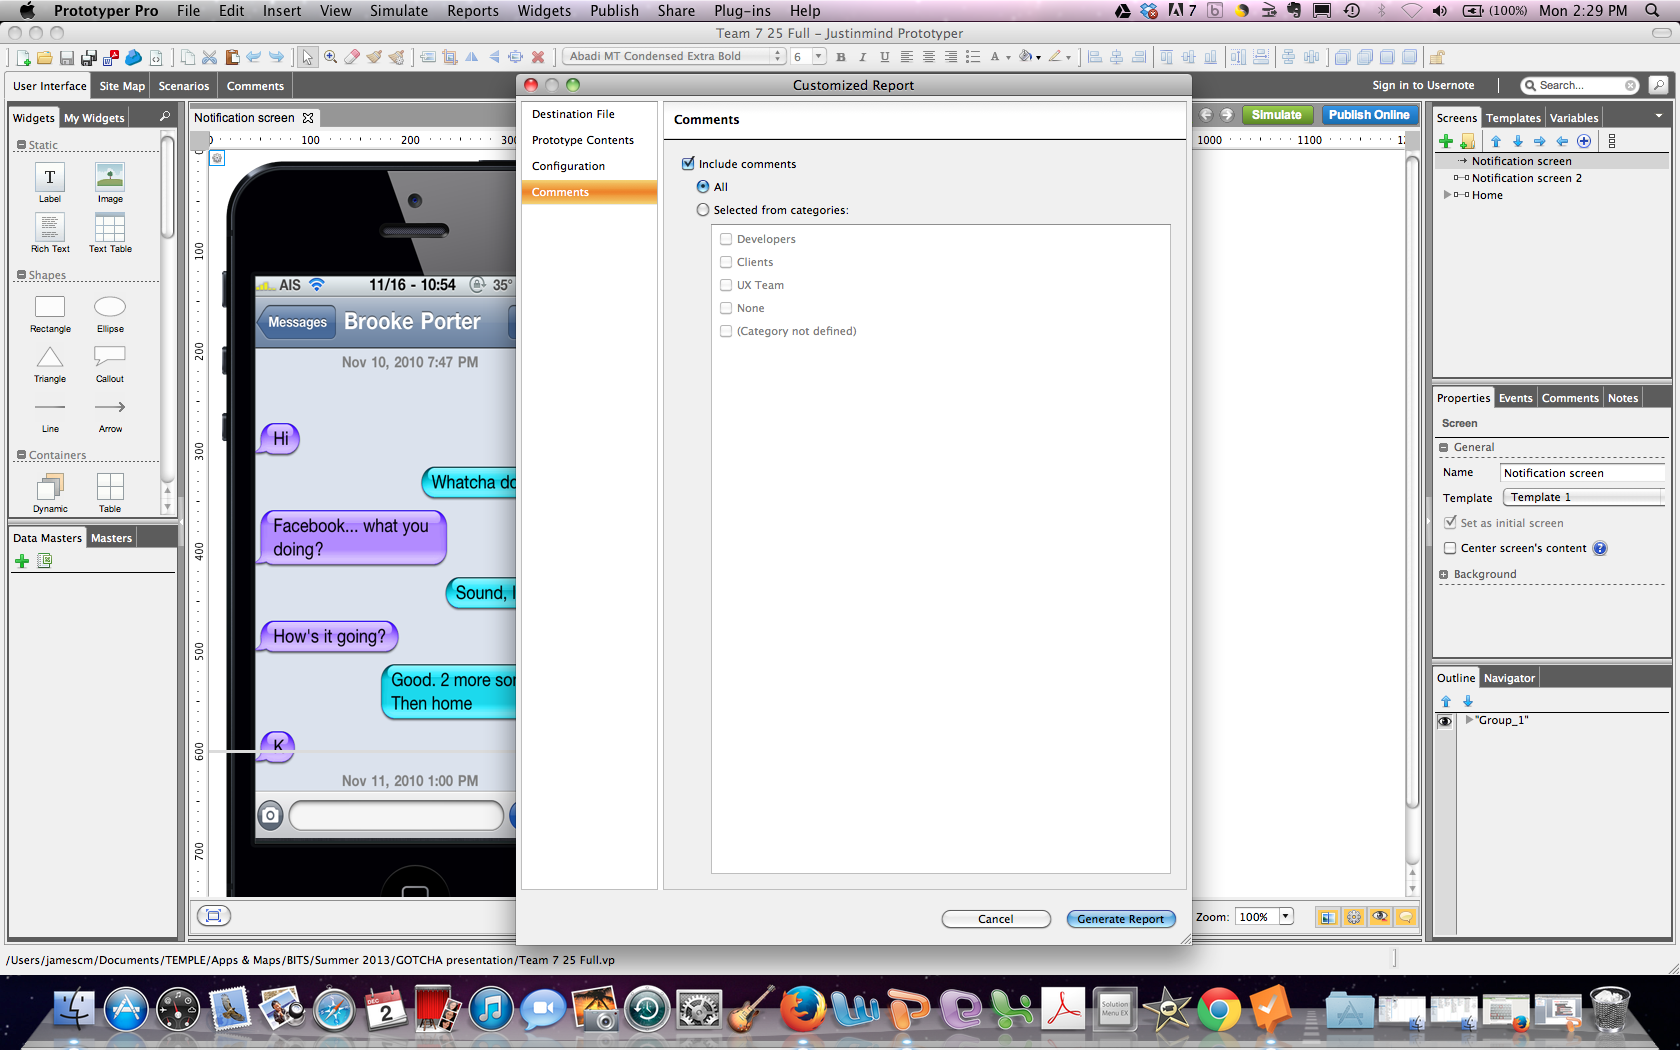Toggle visibility eye for Group_1
Screen dimensions: 1680x1050
tap(1445, 721)
